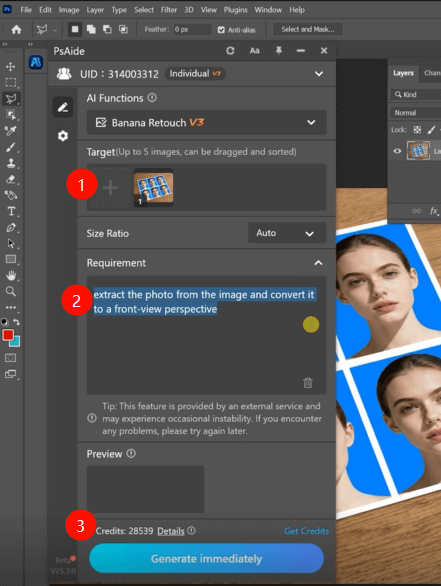Select the Eyedropper tool
Image resolution: width=441 pixels, height=586 pixels.
pyautogui.click(x=10, y=131)
